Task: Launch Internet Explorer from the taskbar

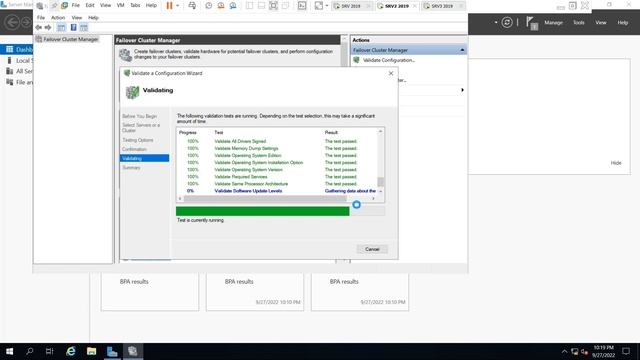Action: tap(71, 351)
